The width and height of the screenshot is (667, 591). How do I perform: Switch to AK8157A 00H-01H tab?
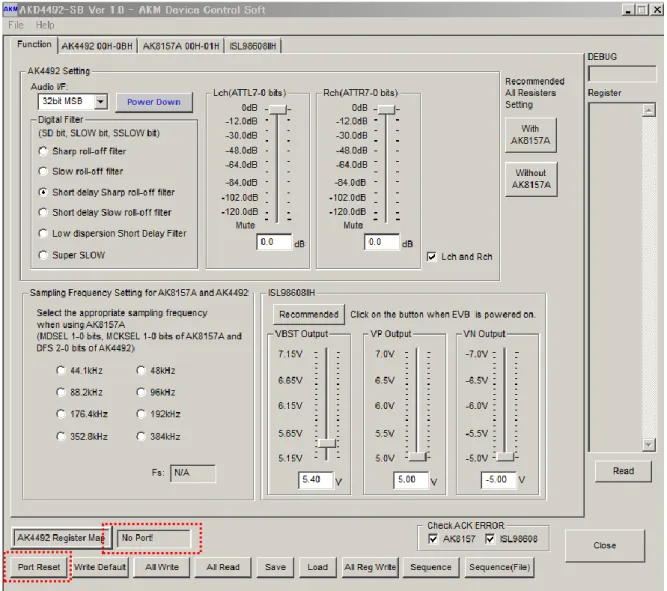click(x=181, y=46)
